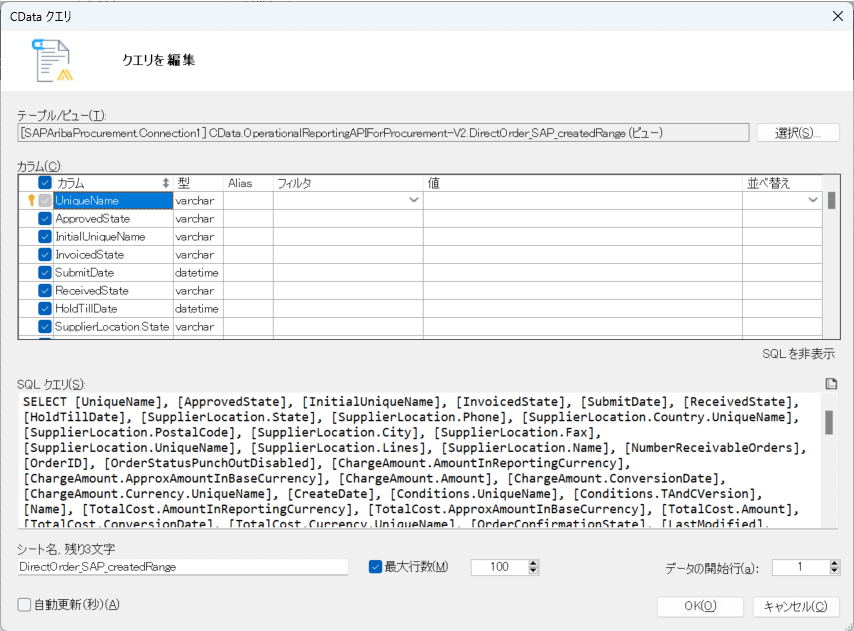Decrease the 最大行数 value with down arrow

534,571
